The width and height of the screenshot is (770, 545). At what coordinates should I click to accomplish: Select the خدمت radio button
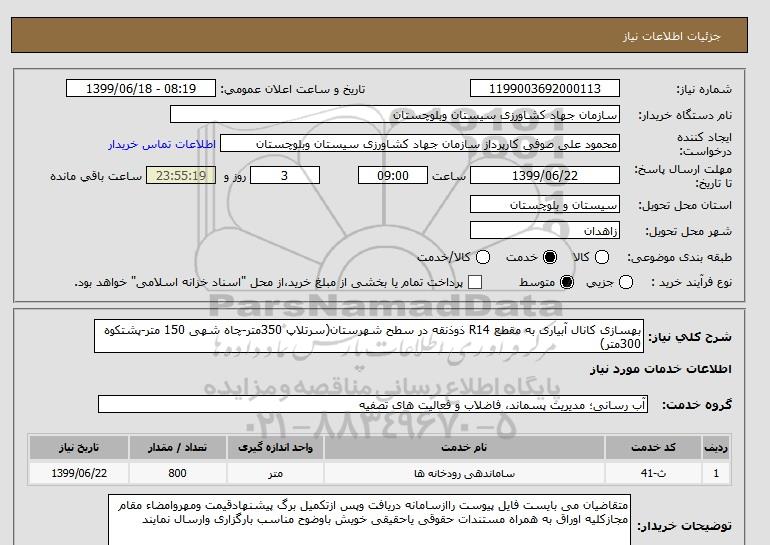550,257
